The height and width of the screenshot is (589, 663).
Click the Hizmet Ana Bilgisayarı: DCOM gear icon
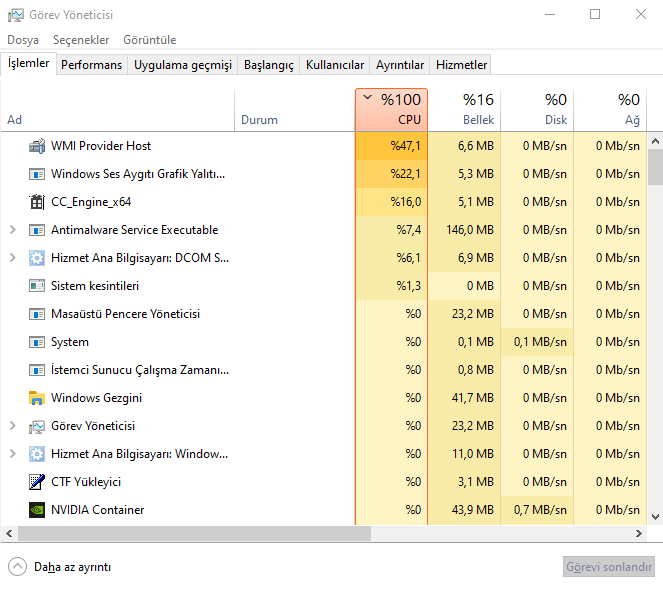(x=37, y=258)
